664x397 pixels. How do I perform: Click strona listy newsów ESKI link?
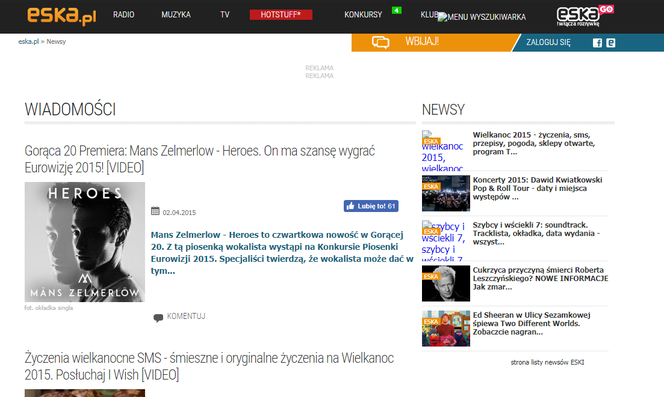pyautogui.click(x=547, y=362)
